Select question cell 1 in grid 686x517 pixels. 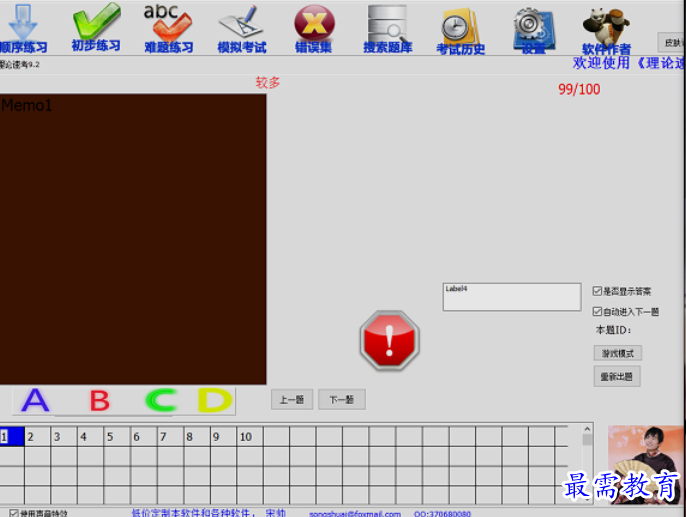click(x=12, y=437)
